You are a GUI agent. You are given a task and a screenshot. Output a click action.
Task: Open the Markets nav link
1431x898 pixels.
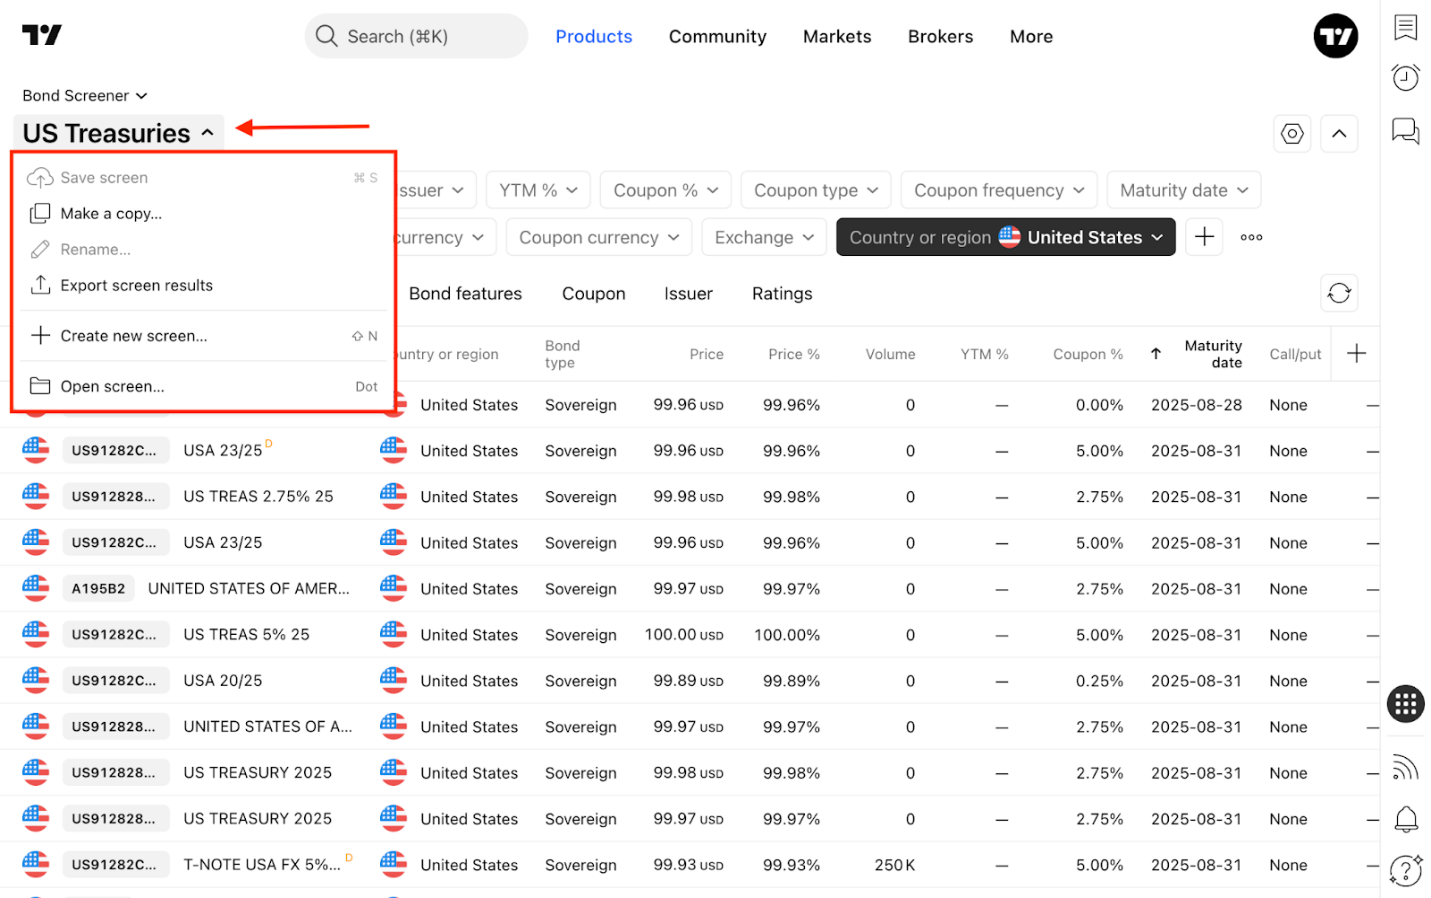(837, 36)
